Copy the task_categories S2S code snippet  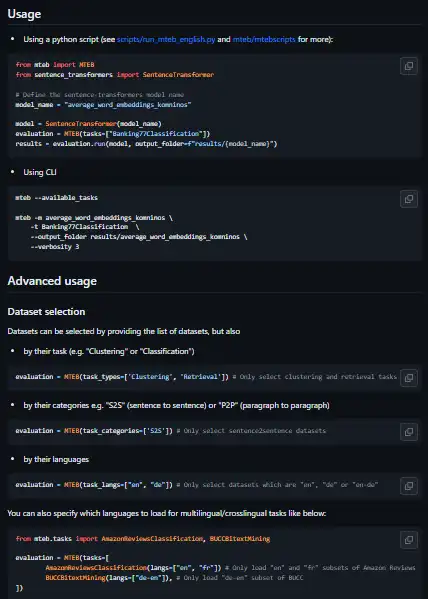(409, 432)
